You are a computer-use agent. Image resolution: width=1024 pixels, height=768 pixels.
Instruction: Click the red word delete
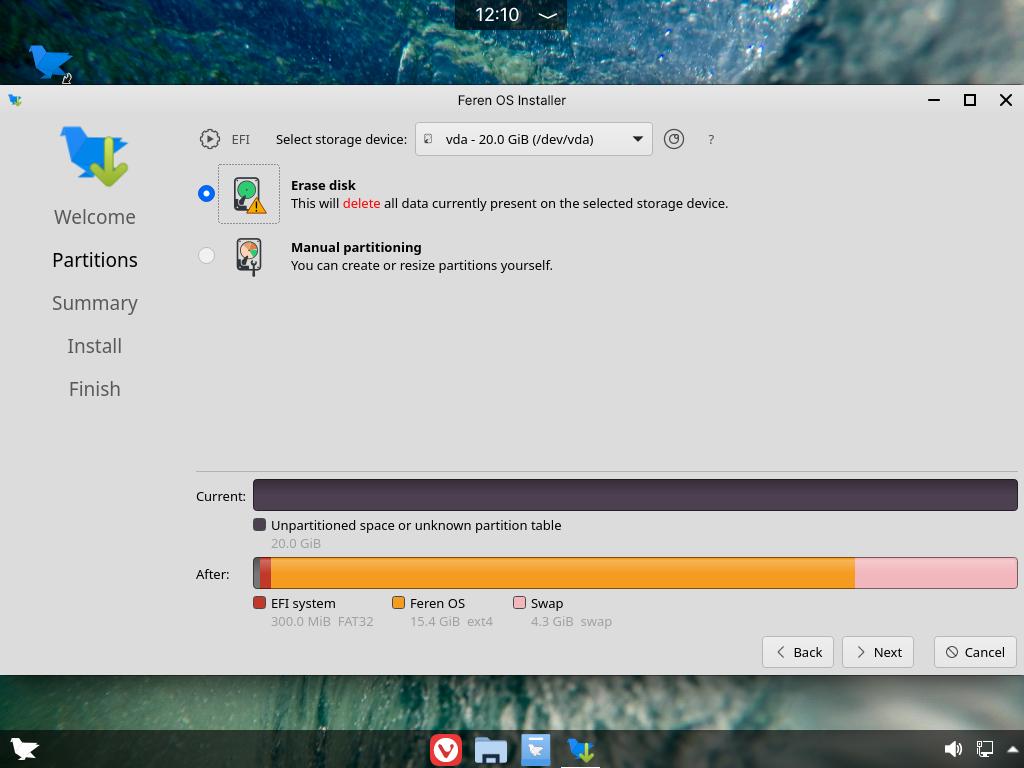tap(361, 204)
